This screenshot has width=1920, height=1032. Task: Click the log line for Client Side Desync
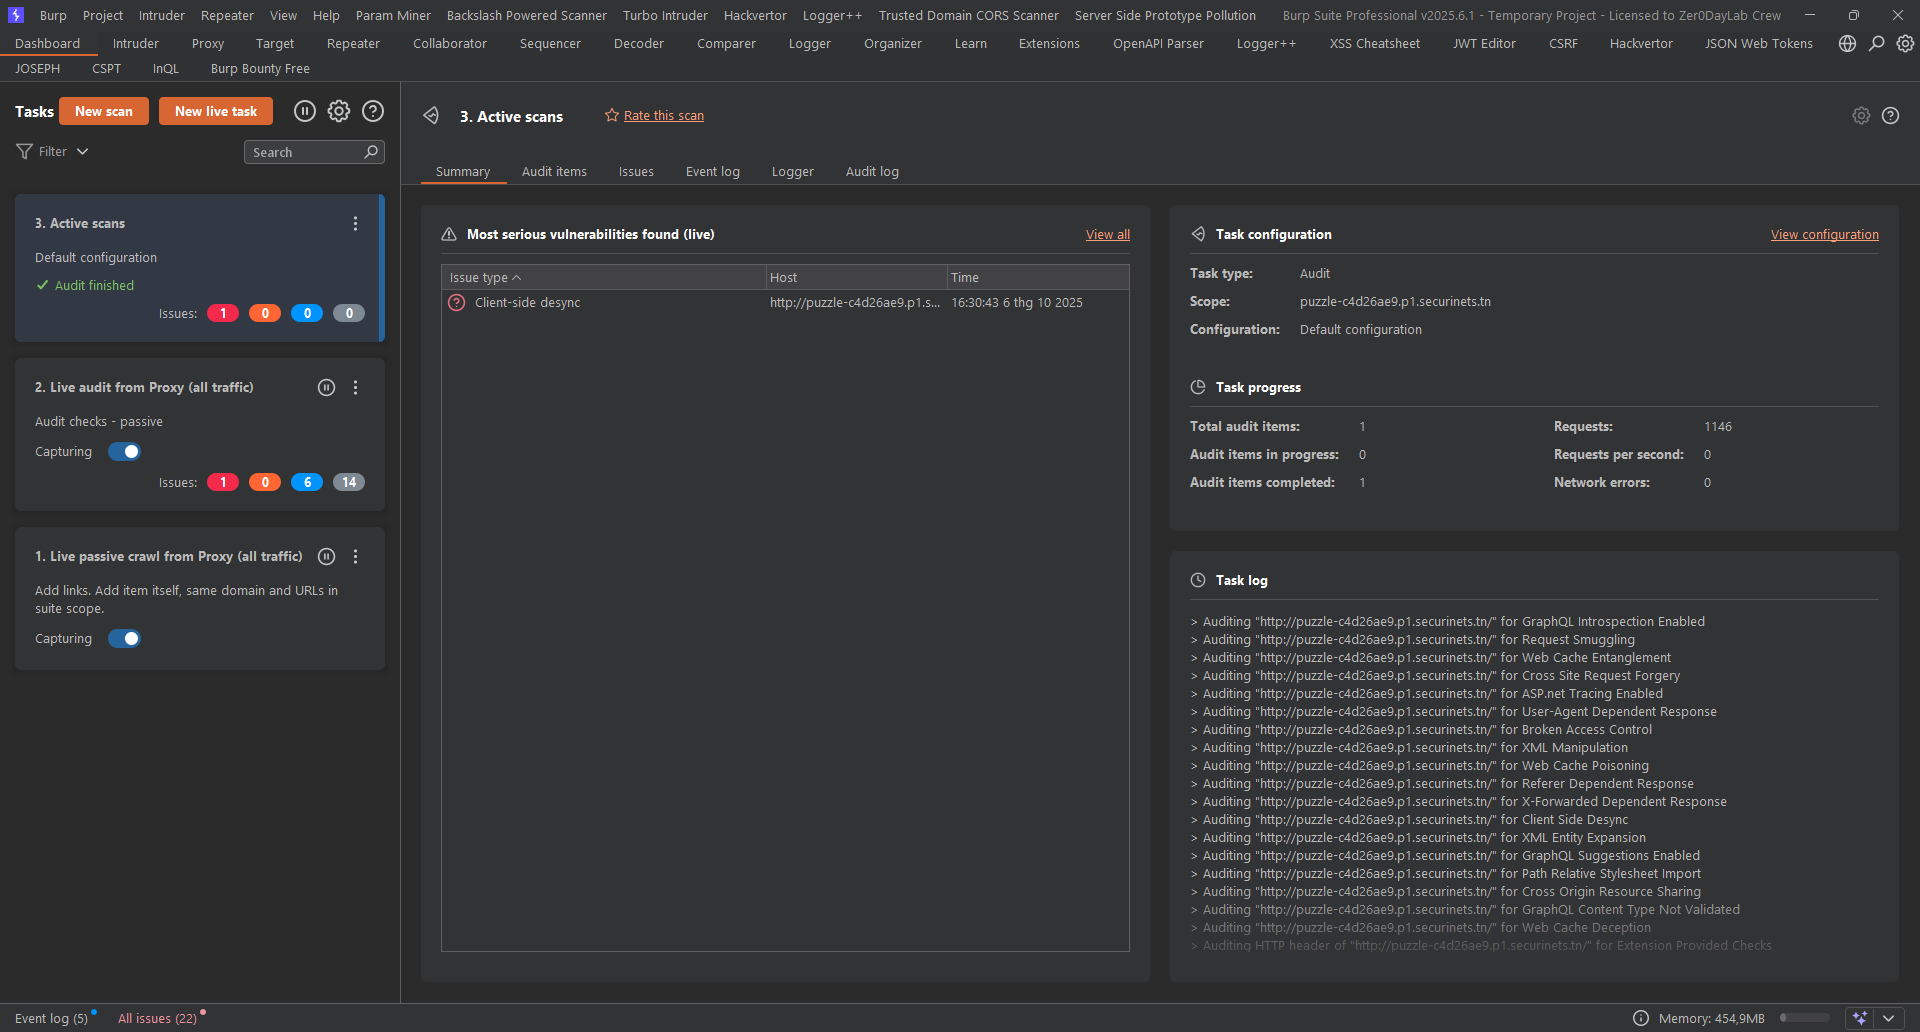click(x=1410, y=820)
